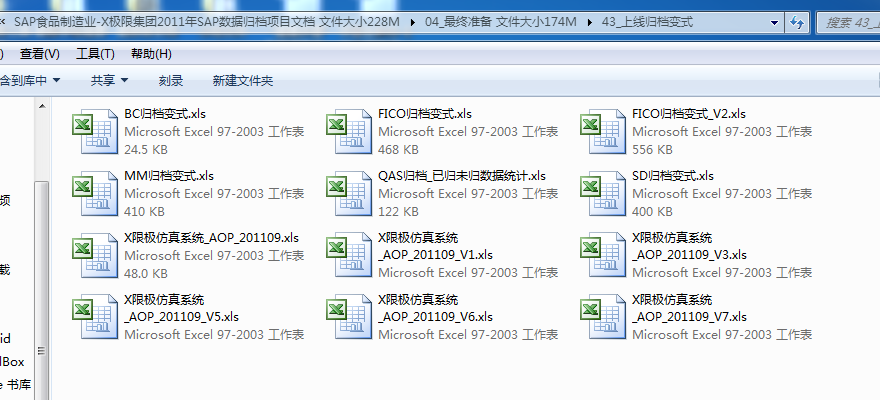The image size is (880, 400).
Task: Navigate to 43_上线归档变式 breadcrumb segment
Action: [647, 22]
